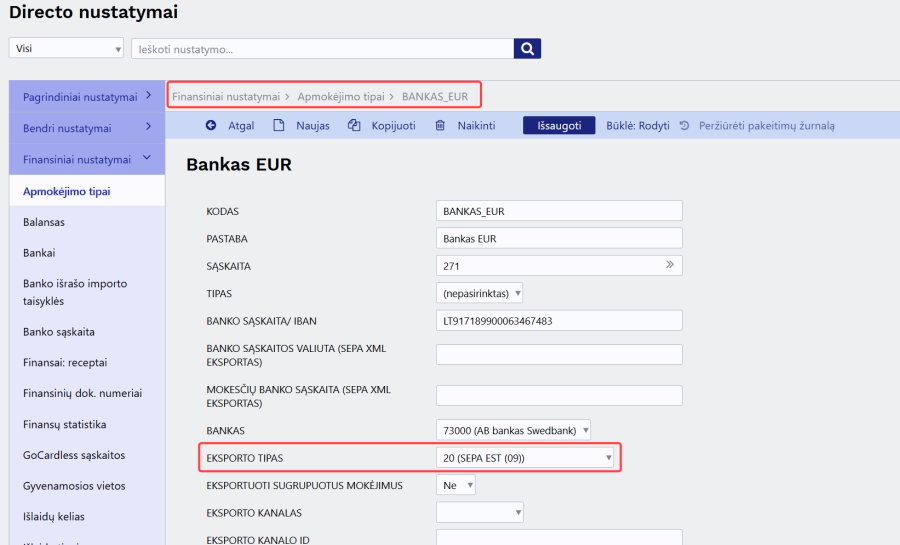Click Apmokėjimo tipai breadcrumb
Screen dimensions: 900x545
(x=341, y=96)
